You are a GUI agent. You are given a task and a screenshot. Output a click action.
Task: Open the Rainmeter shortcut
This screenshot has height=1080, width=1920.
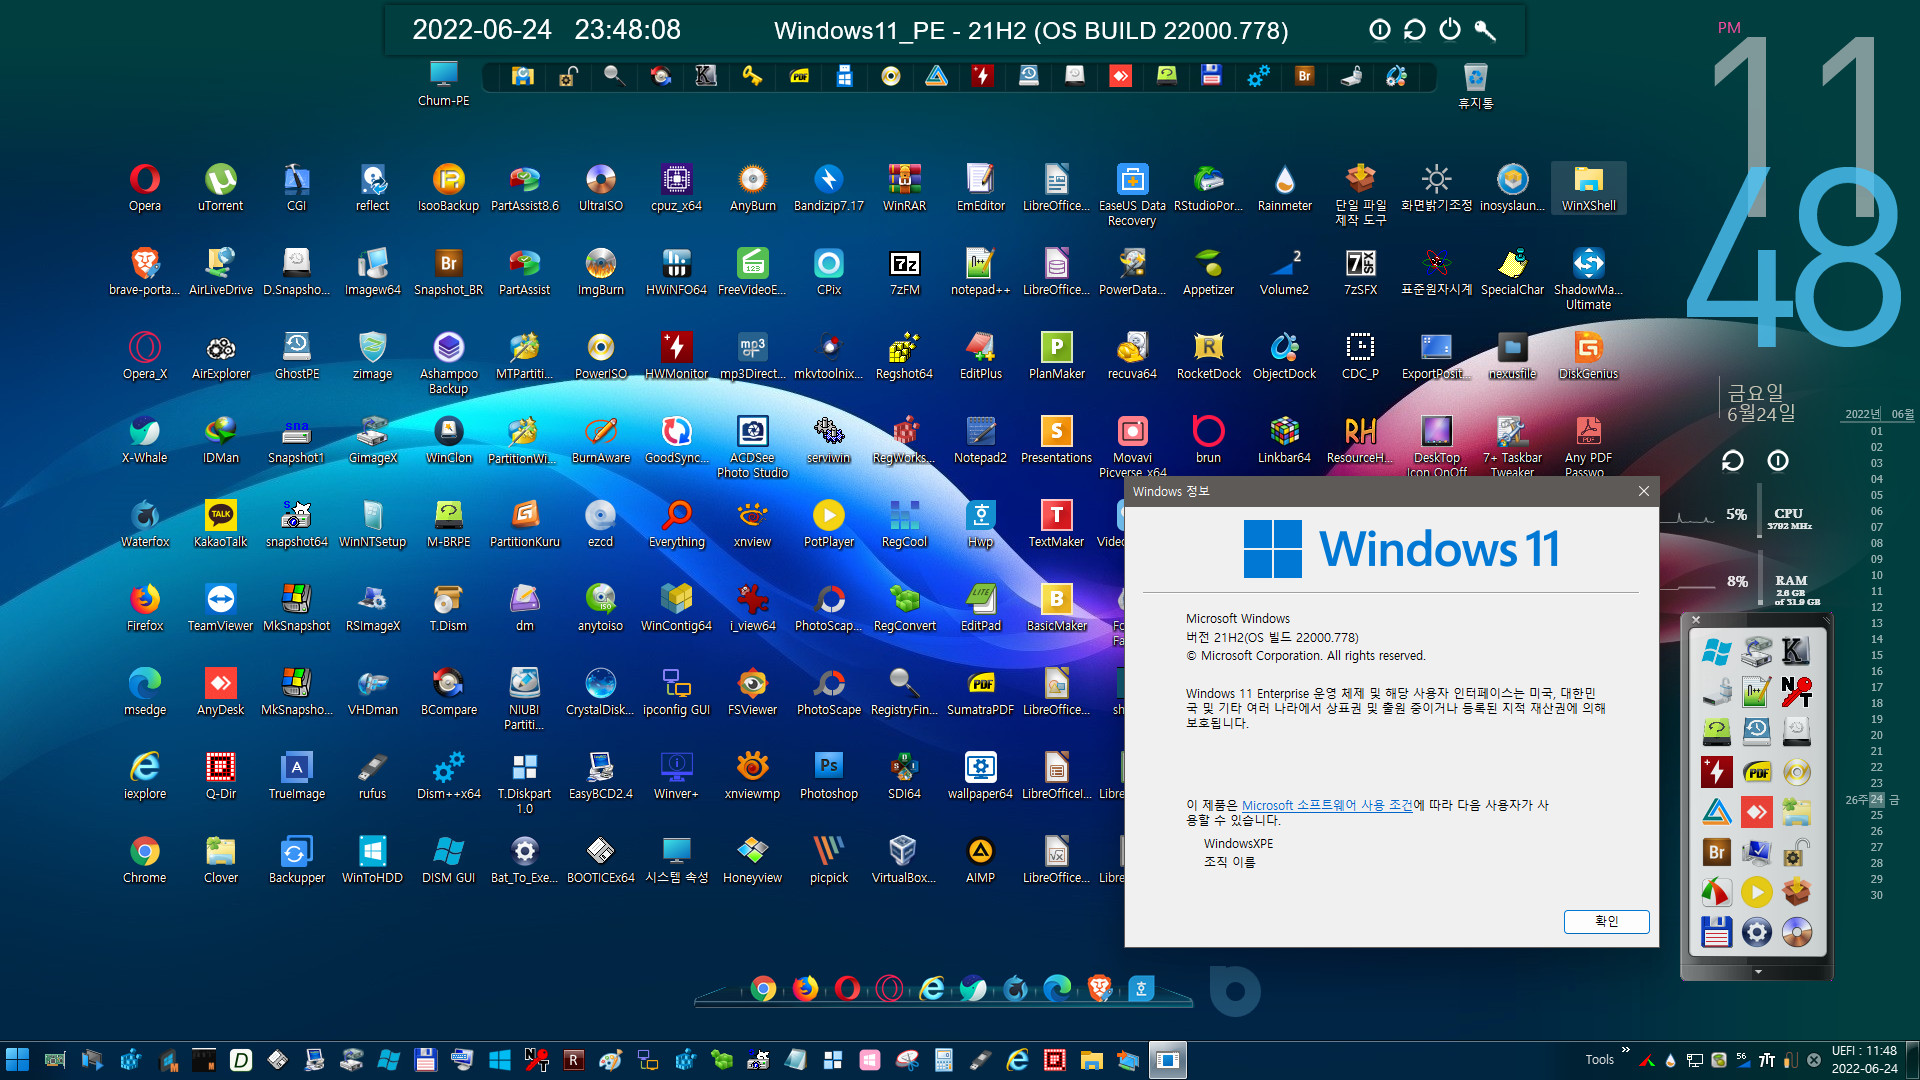point(1285,188)
